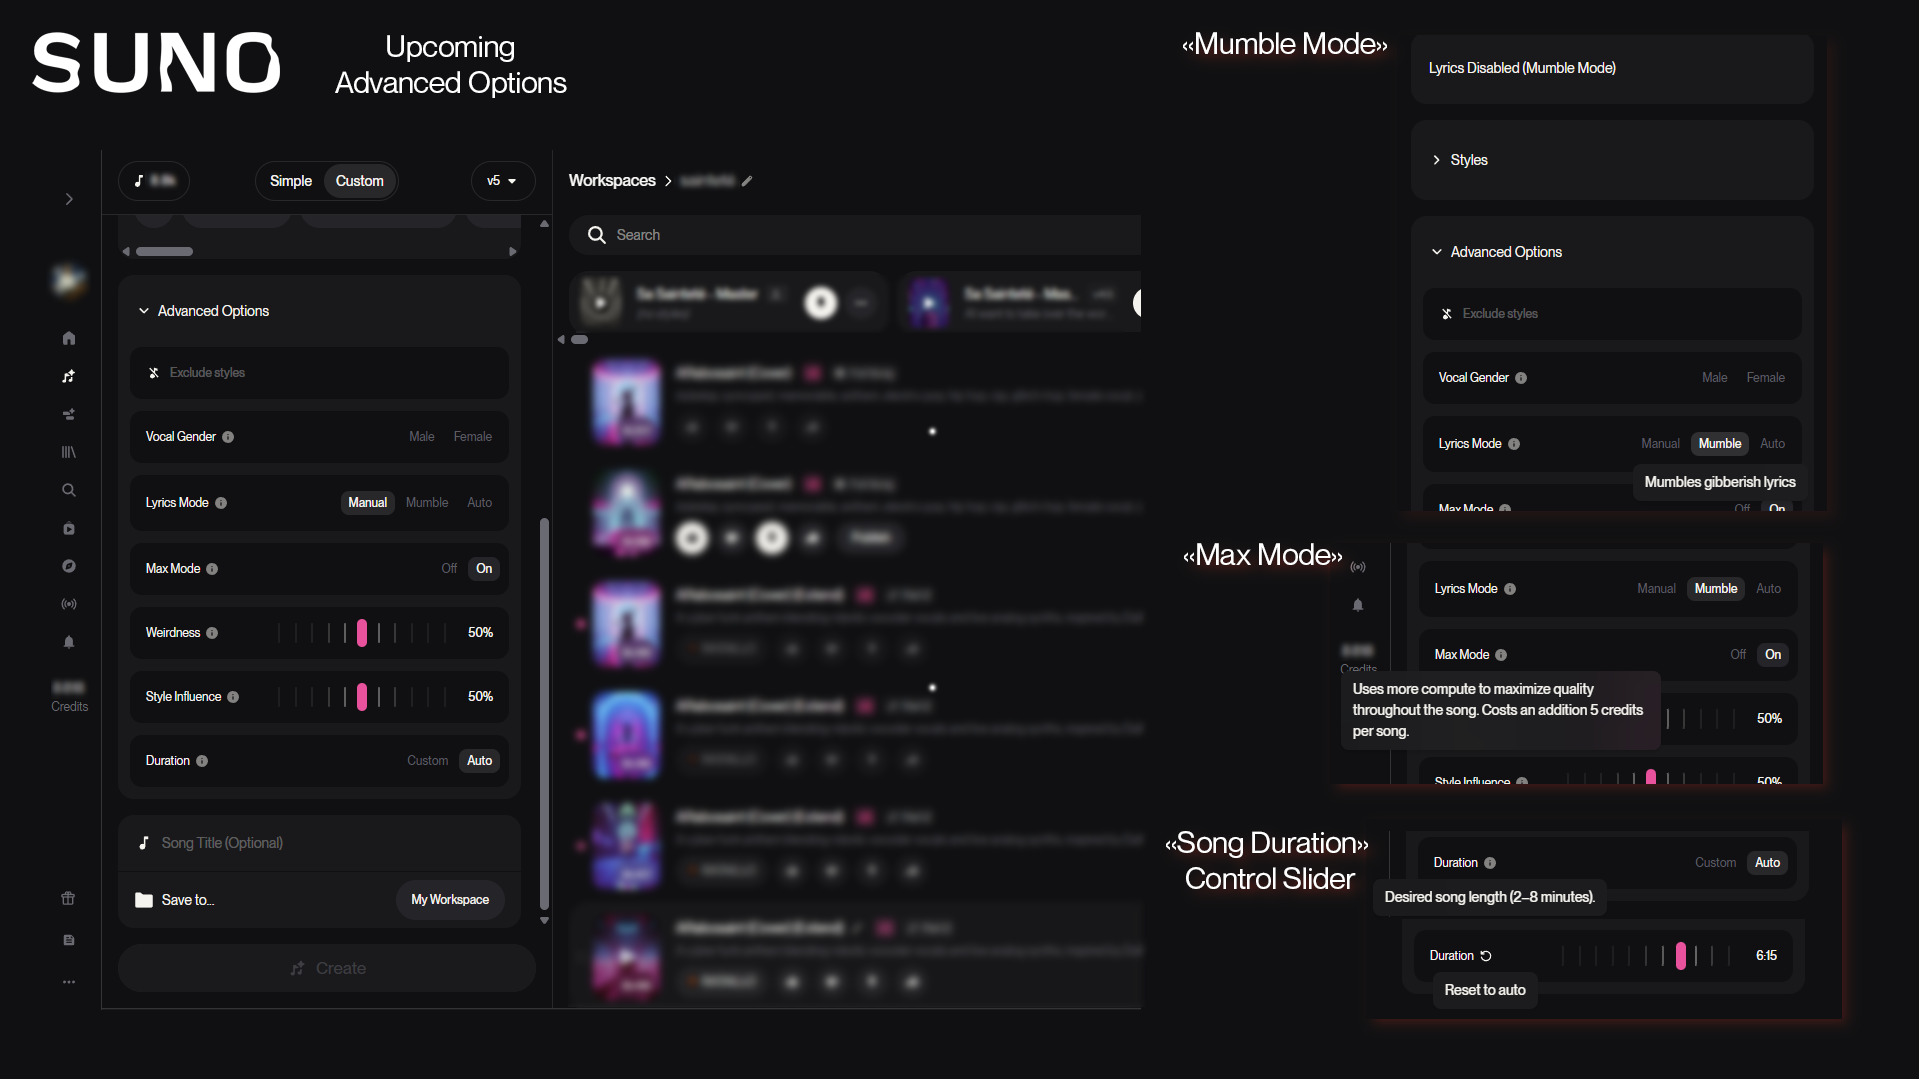The height and width of the screenshot is (1079, 1919).
Task: Click the Song Title input field
Action: tap(319, 843)
